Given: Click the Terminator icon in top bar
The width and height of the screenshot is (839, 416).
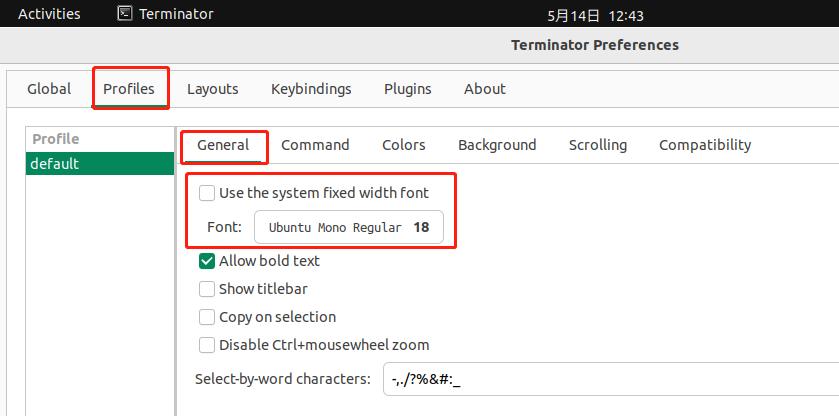Looking at the screenshot, I should 124,14.
